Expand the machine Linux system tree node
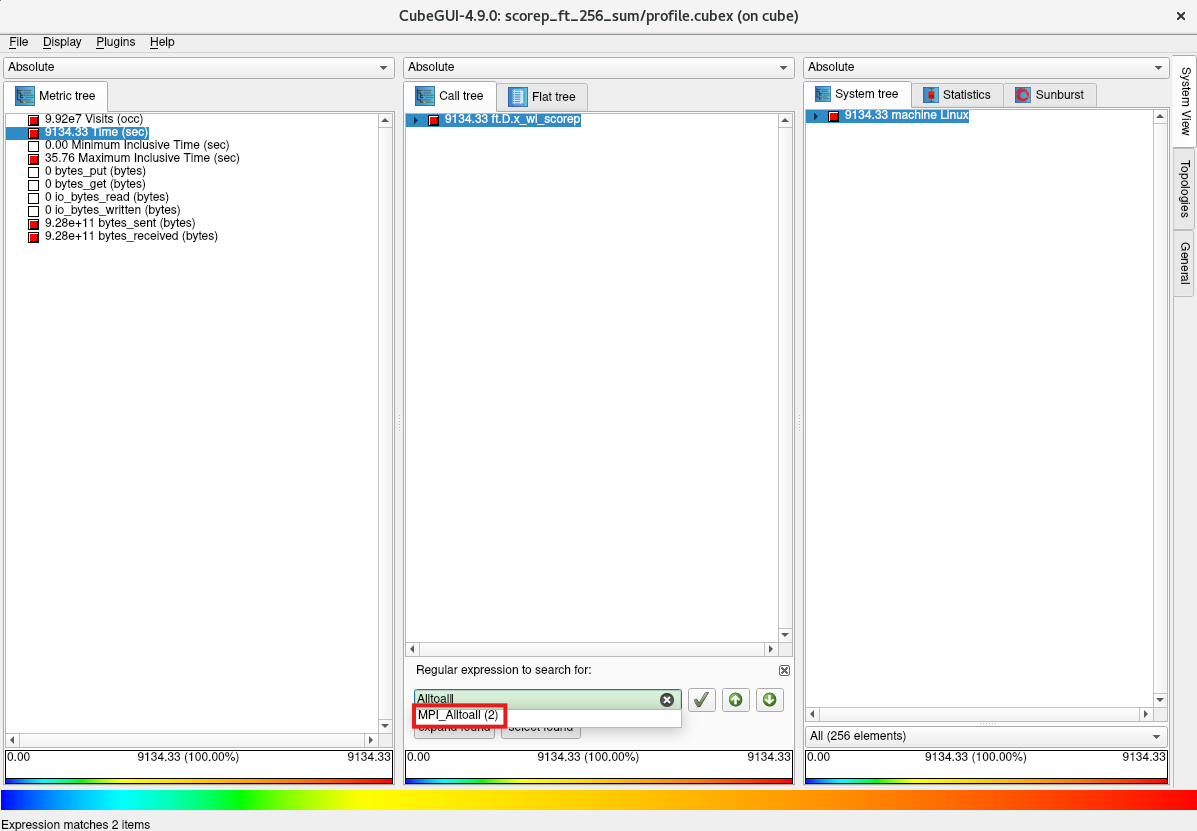The width and height of the screenshot is (1197, 831). click(x=816, y=116)
